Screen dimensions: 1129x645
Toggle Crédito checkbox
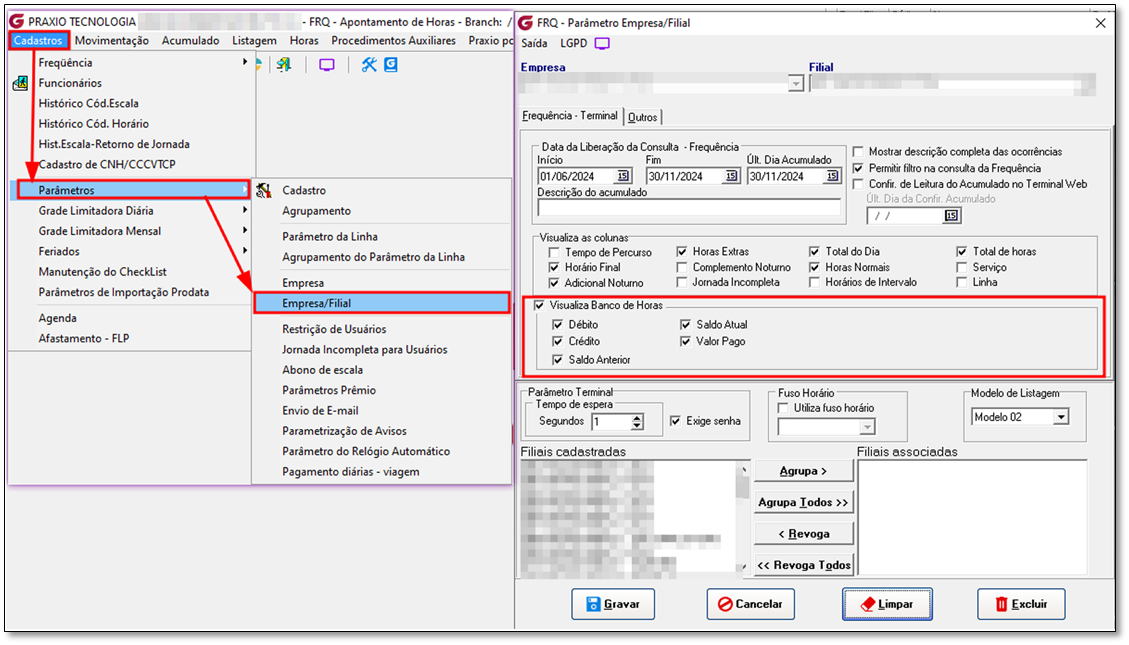(x=557, y=341)
